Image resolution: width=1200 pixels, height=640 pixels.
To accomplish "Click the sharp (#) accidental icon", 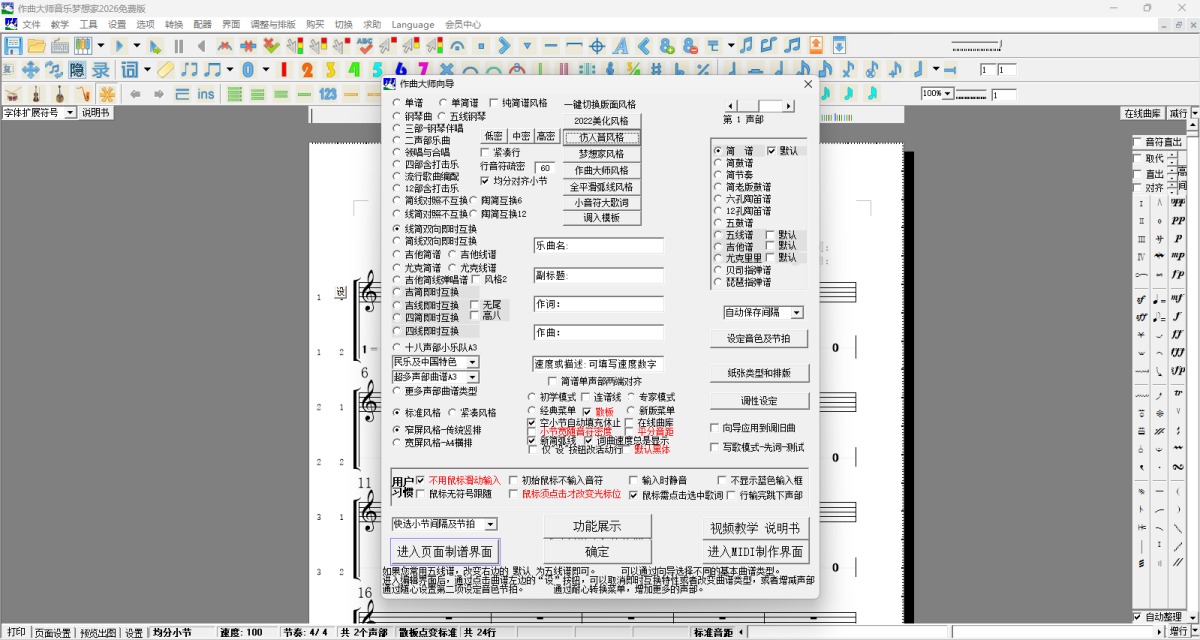I will [x=657, y=70].
